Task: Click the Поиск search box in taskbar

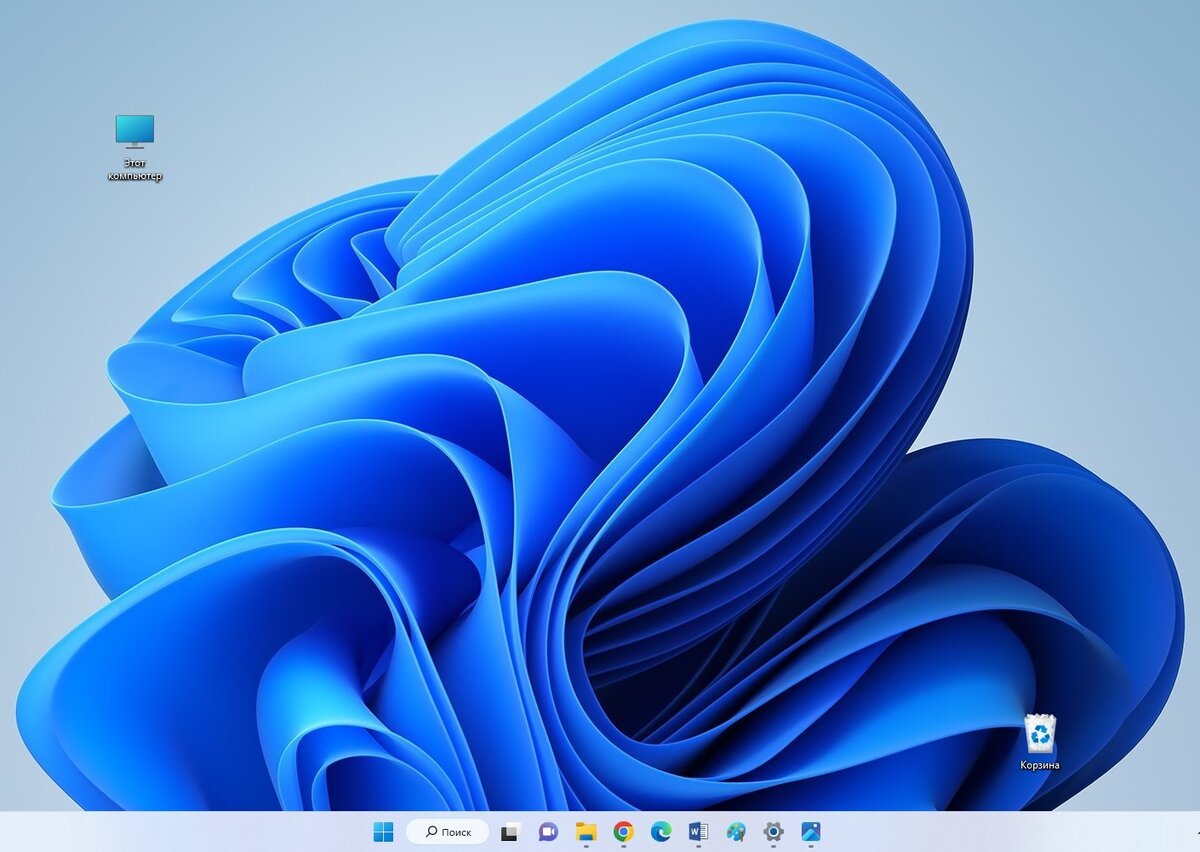Action: coord(447,832)
